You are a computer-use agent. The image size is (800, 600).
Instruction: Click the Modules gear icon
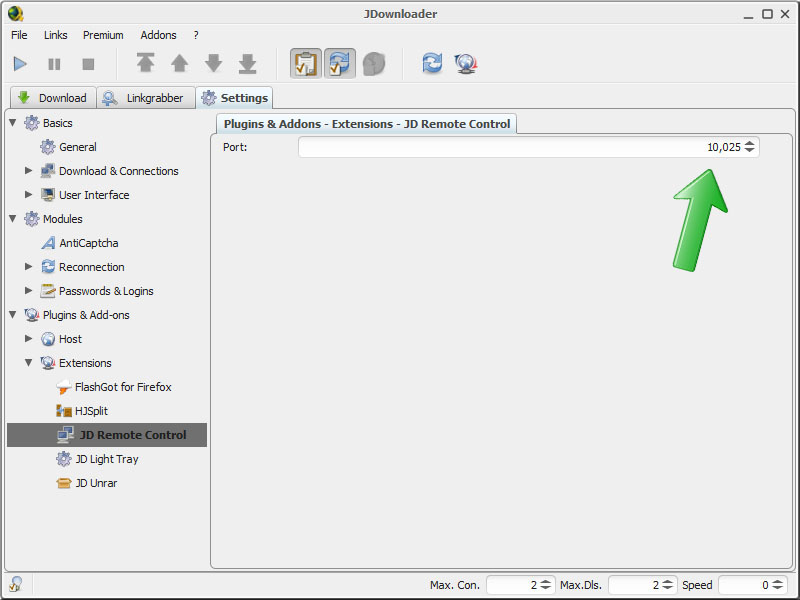pos(32,219)
